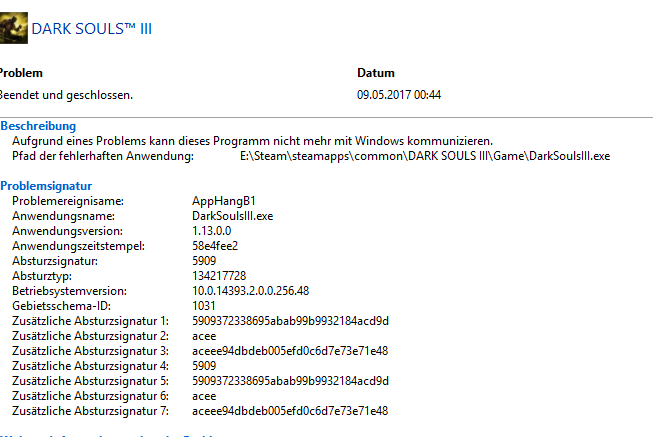Click the Problemsignatur section heading
The height and width of the screenshot is (437, 653).
coord(46,186)
